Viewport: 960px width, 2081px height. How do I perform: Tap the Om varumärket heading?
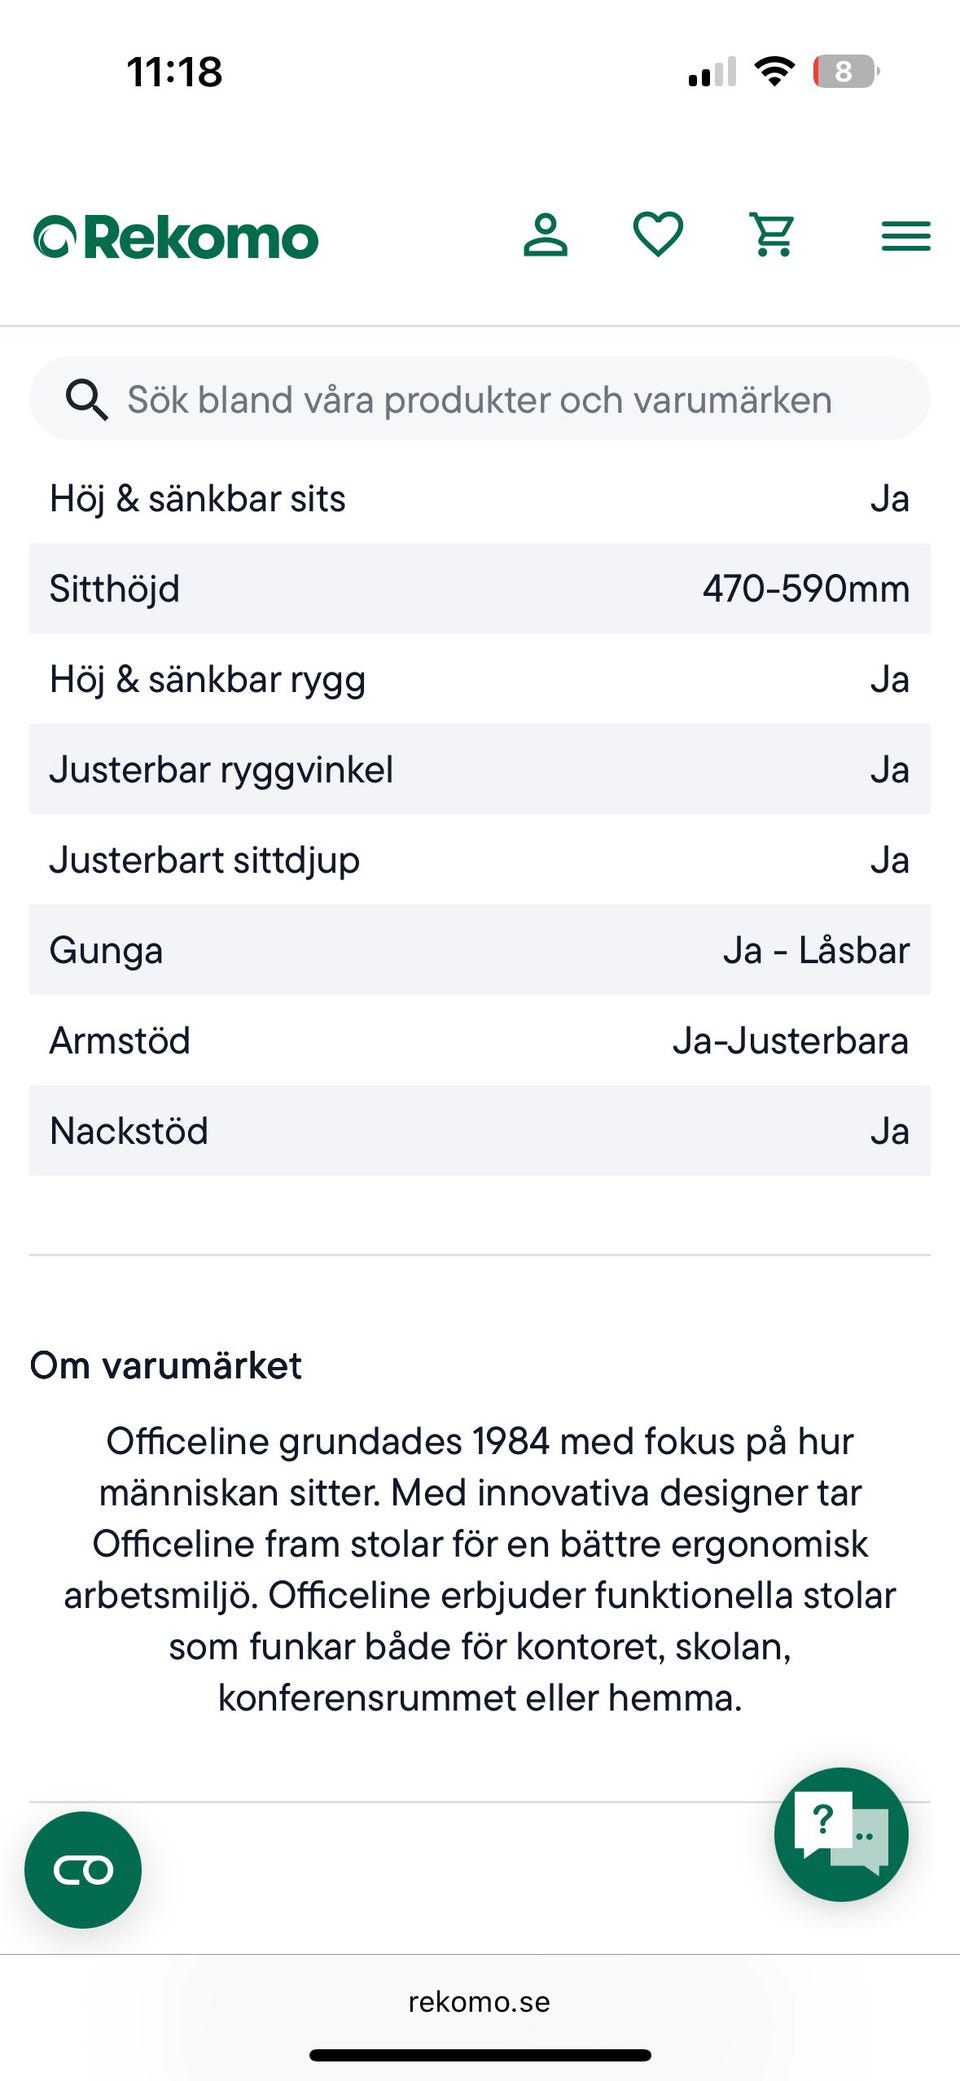(x=166, y=1366)
